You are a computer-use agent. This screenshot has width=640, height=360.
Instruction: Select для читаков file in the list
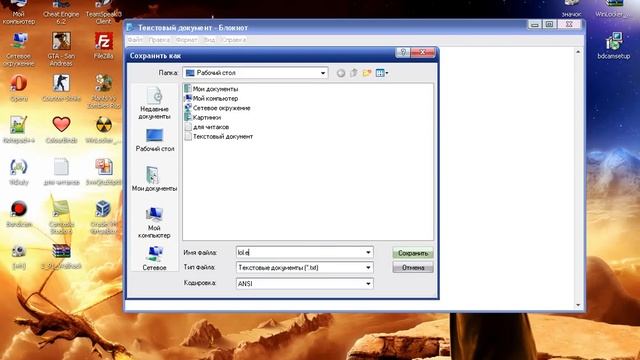(207, 127)
